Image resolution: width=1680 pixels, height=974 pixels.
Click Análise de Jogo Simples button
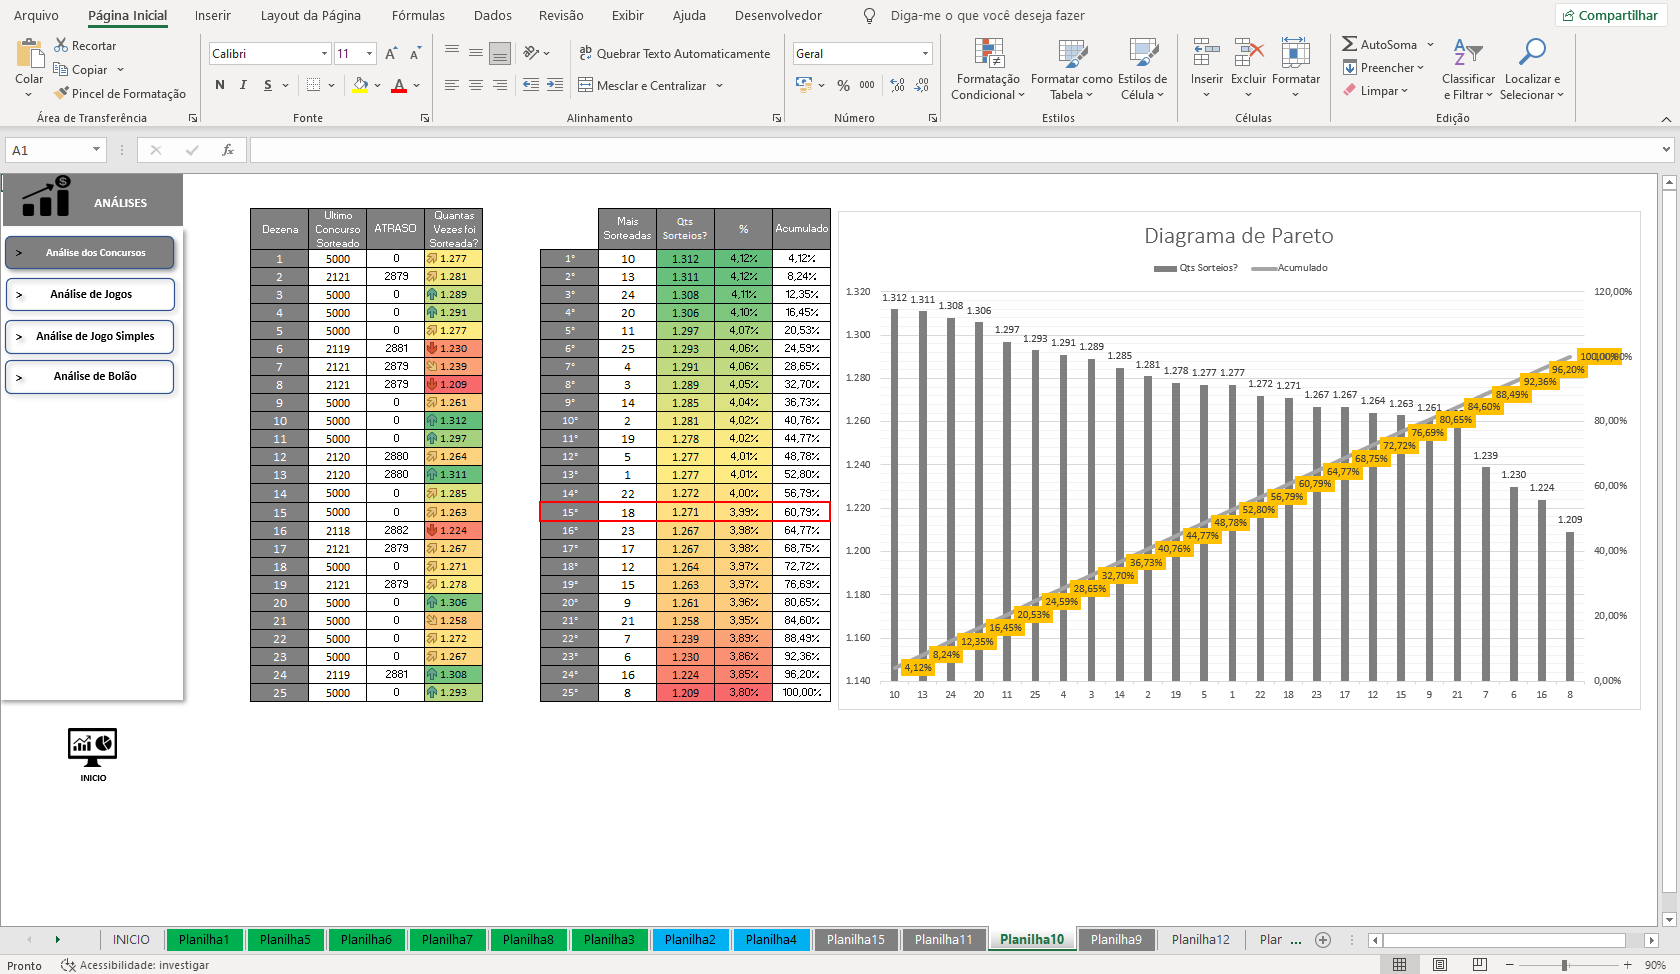coord(90,336)
